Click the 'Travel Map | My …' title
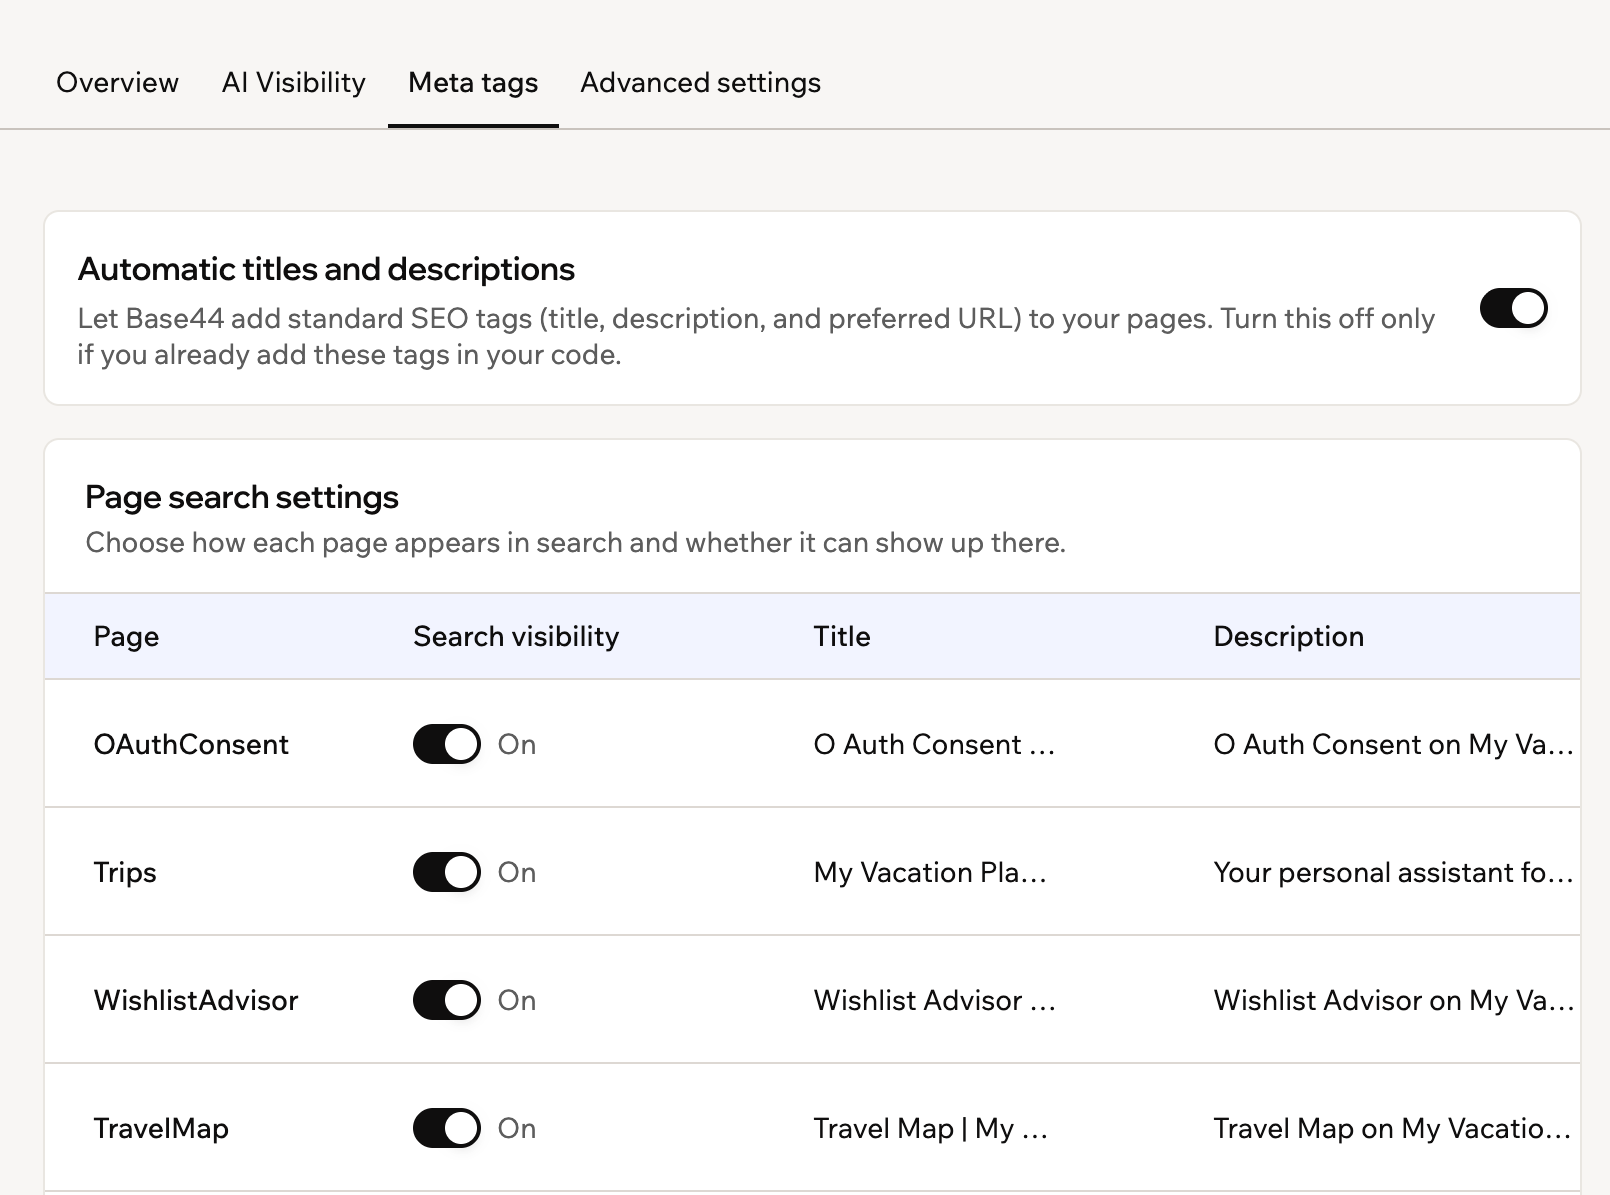The width and height of the screenshot is (1610, 1195). tap(931, 1128)
